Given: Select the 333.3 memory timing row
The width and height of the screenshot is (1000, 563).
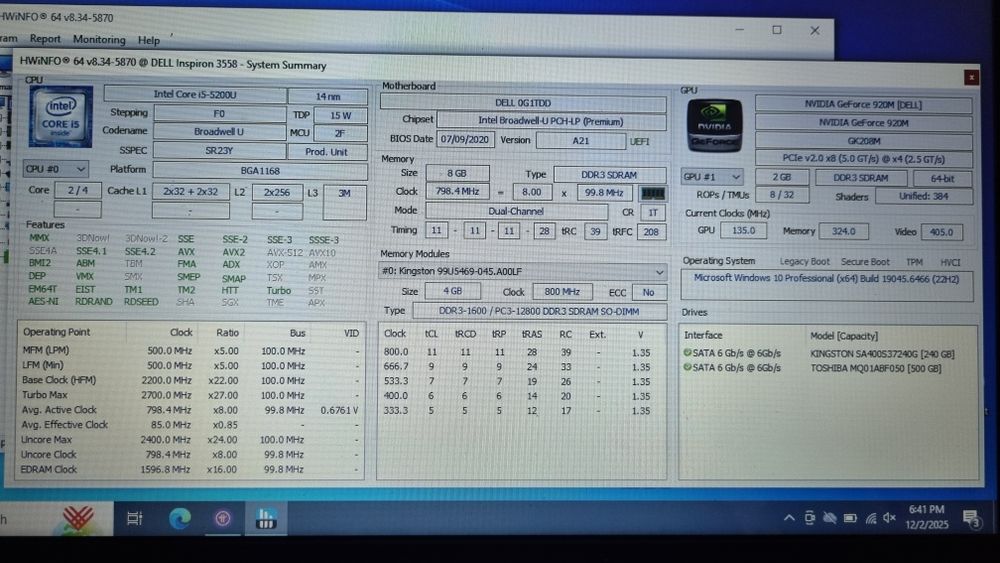Looking at the screenshot, I should [520, 411].
